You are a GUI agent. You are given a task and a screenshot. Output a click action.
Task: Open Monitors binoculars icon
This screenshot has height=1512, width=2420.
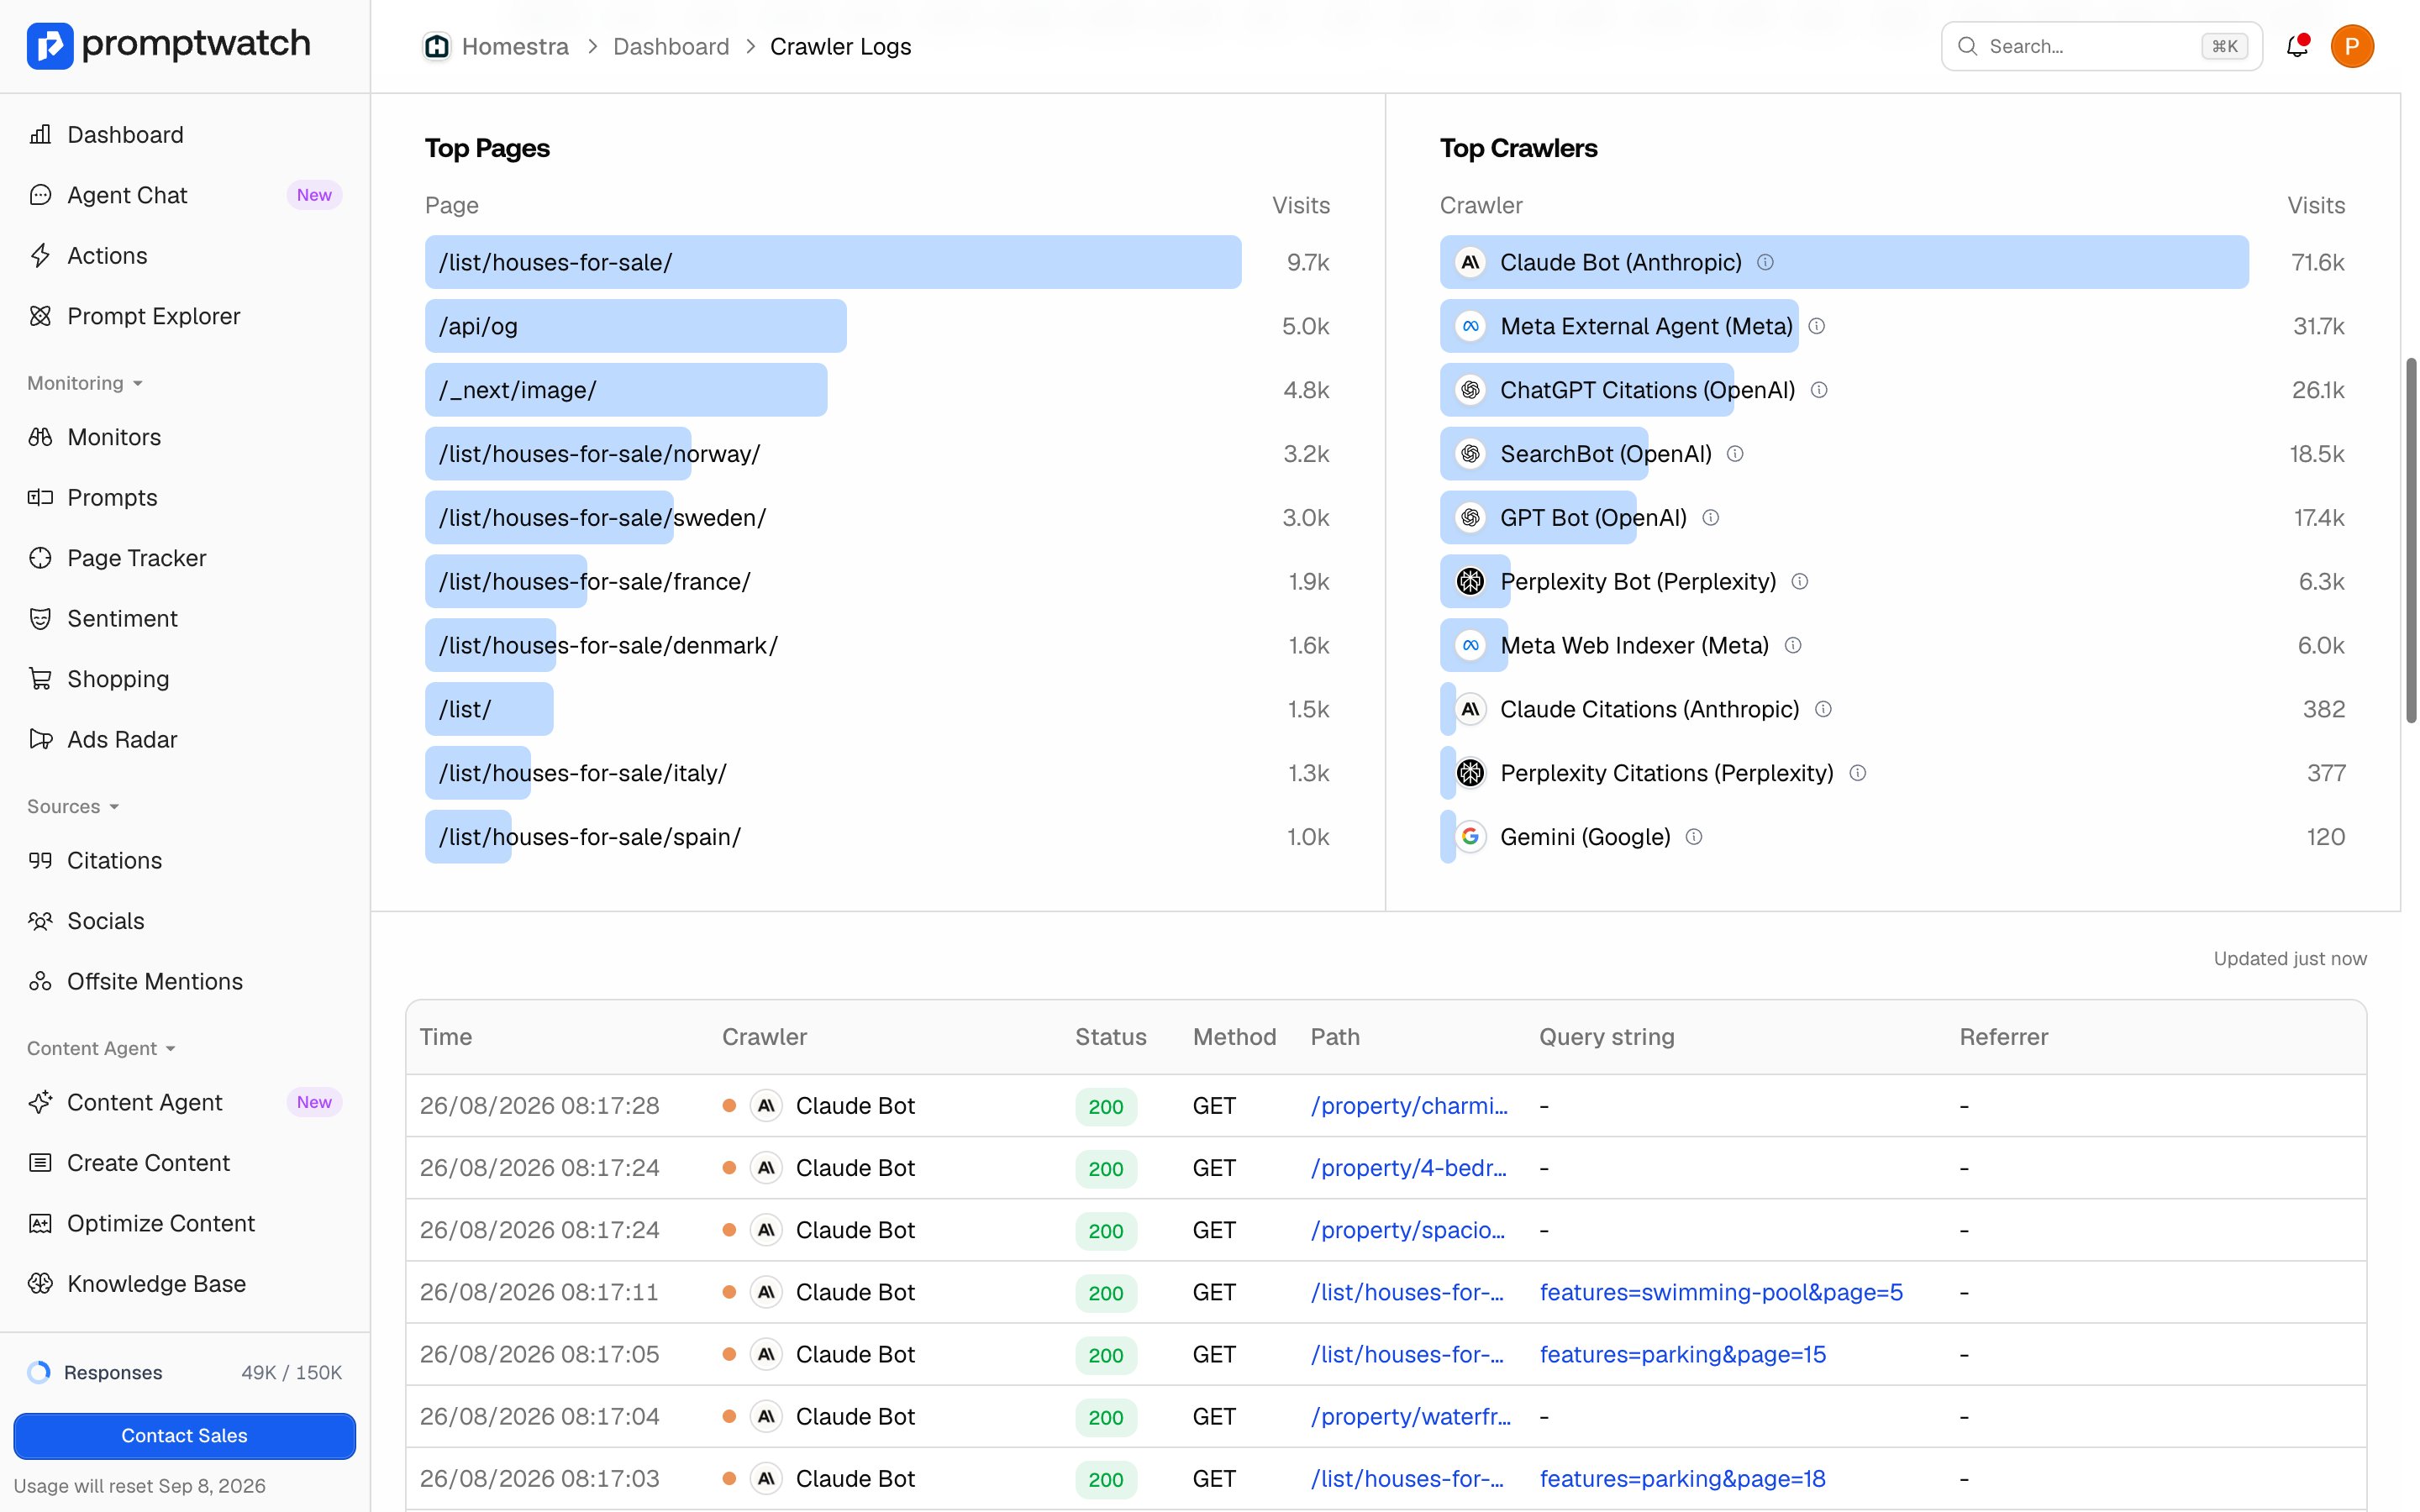click(40, 437)
